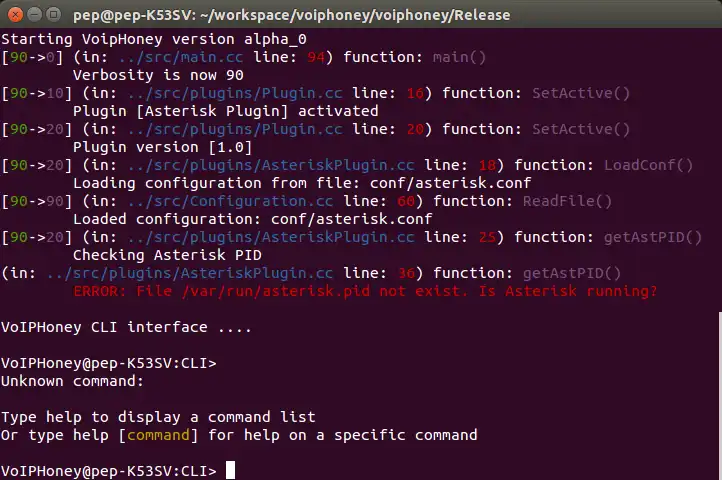Click 'Plugin version [1.0]' line
722x480 pixels.
pyautogui.click(x=155, y=147)
